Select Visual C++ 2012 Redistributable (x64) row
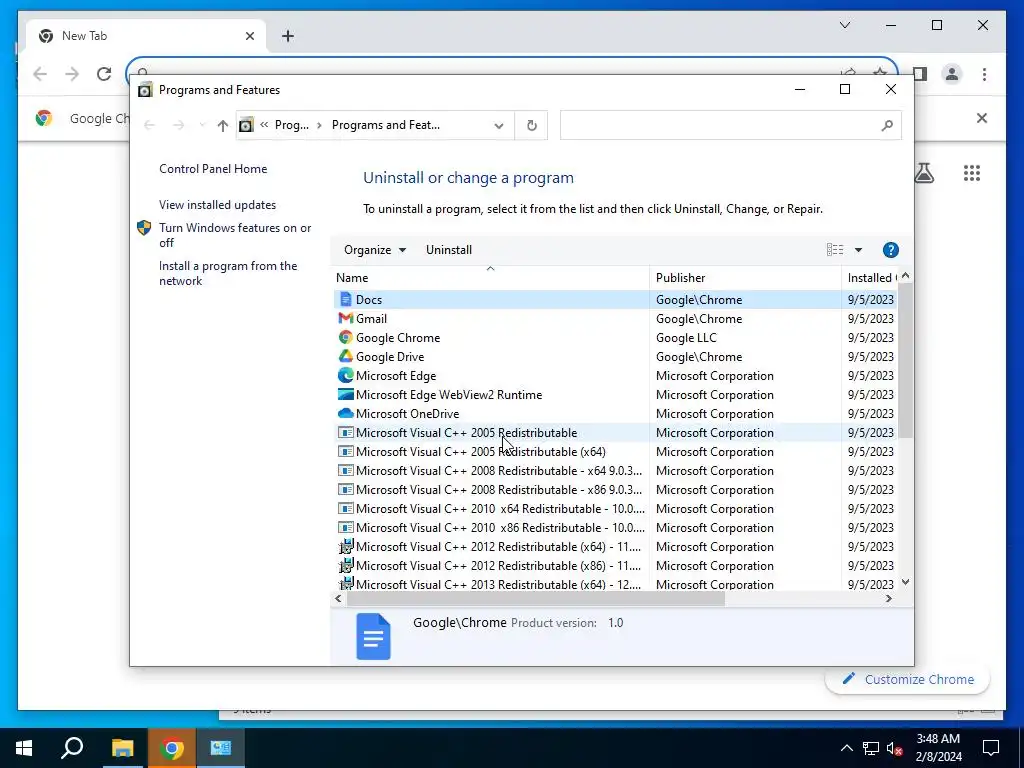1024x768 pixels. coord(615,547)
